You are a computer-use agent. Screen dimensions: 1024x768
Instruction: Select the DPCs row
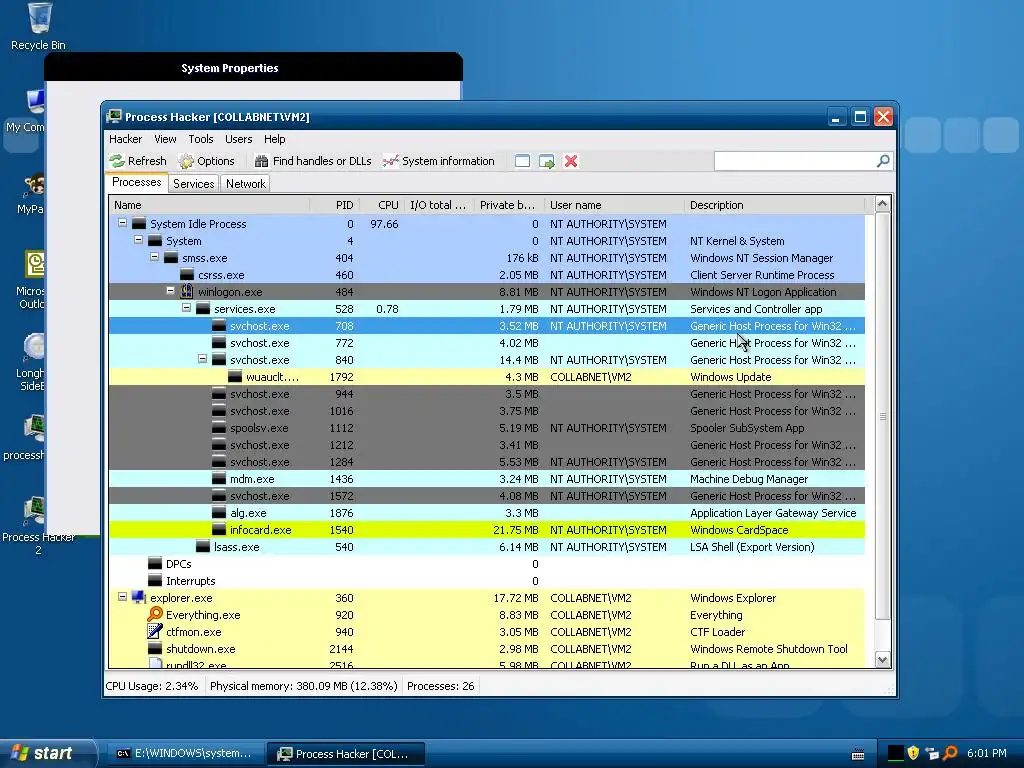[487, 564]
